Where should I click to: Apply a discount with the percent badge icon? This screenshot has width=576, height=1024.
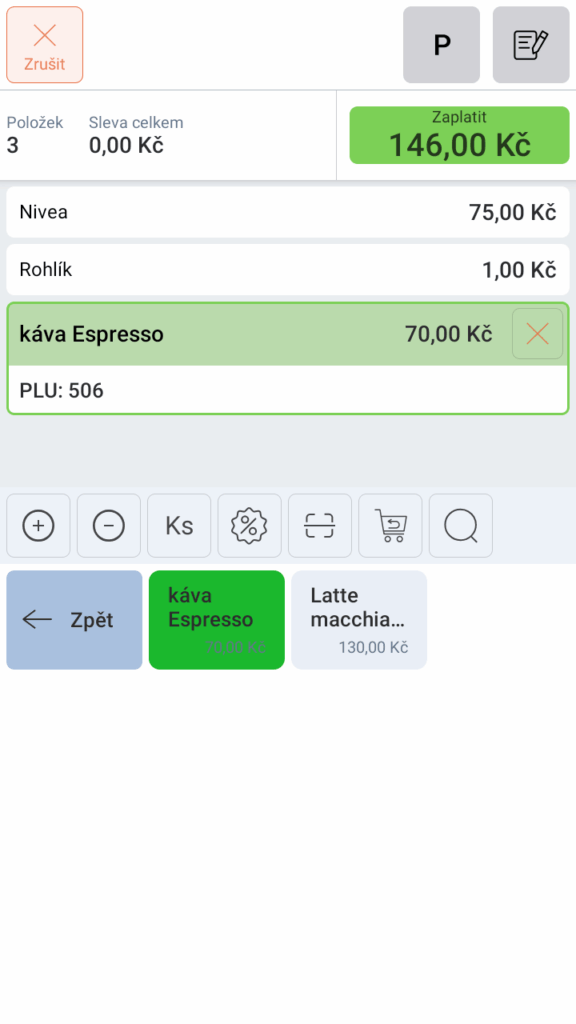coord(249,526)
